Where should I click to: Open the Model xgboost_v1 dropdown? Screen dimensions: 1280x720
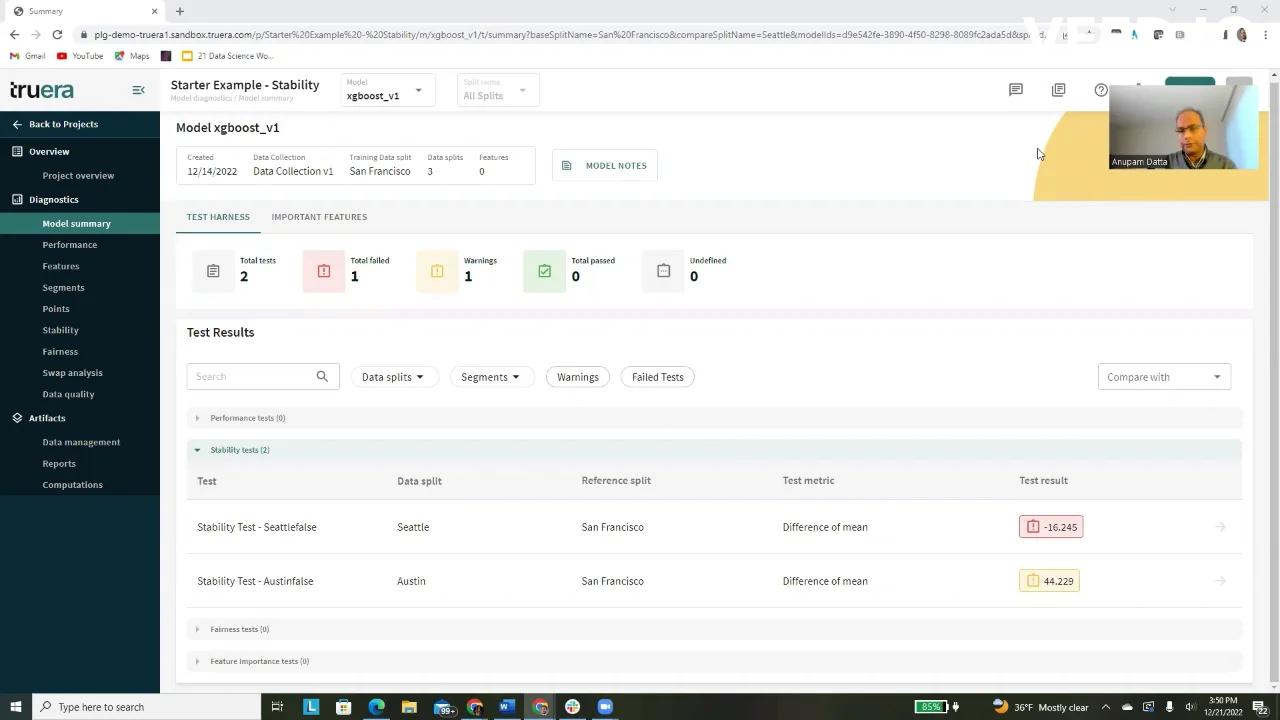388,90
